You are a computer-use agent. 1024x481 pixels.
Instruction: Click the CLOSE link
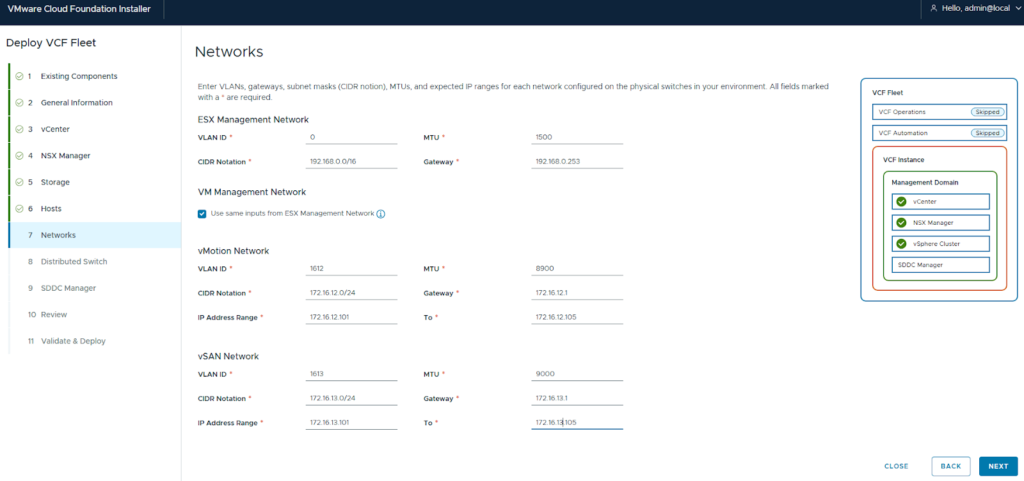[x=896, y=466]
